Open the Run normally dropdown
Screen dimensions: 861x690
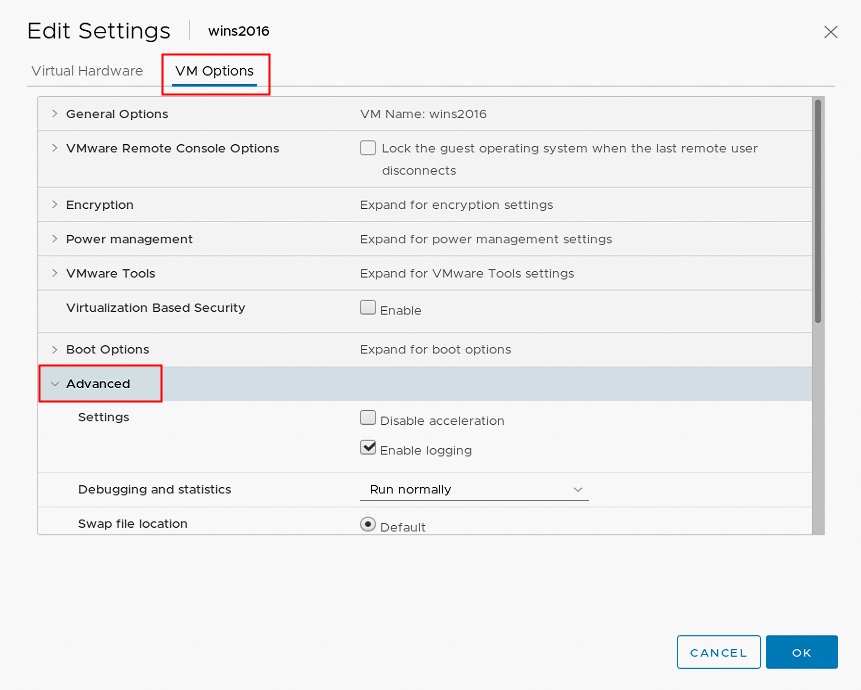pos(474,489)
